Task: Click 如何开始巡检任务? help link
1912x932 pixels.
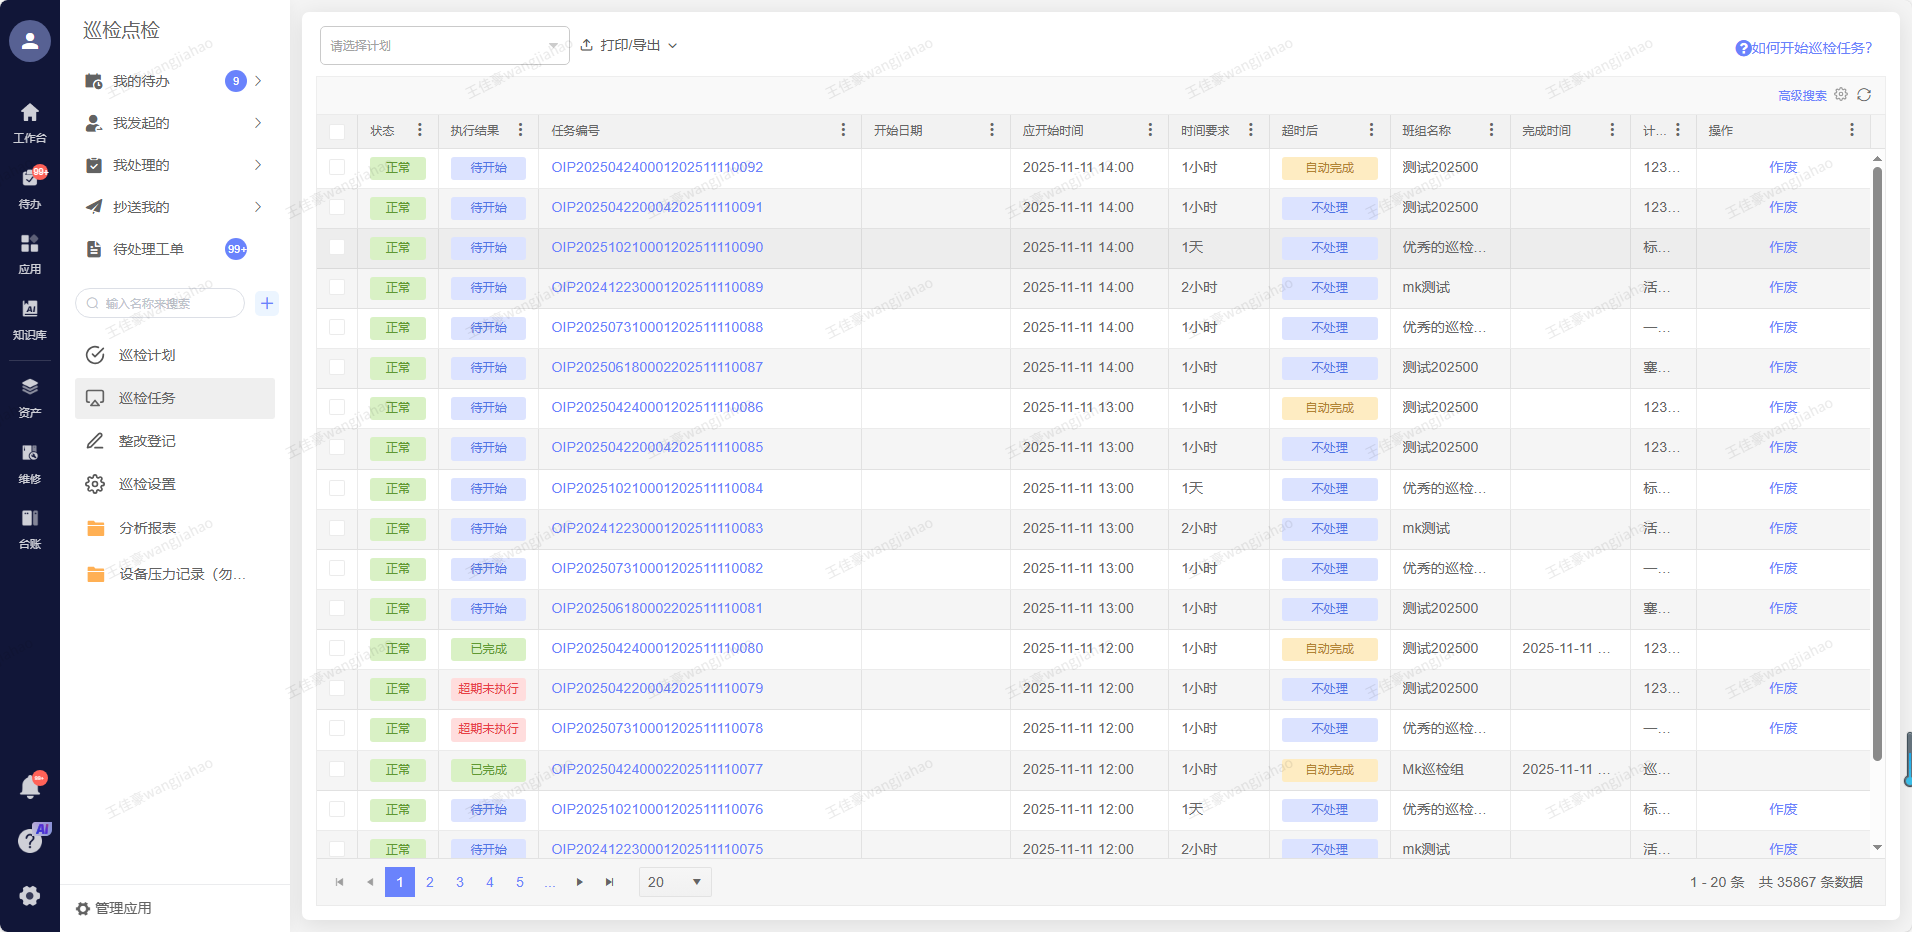Action: (1804, 48)
